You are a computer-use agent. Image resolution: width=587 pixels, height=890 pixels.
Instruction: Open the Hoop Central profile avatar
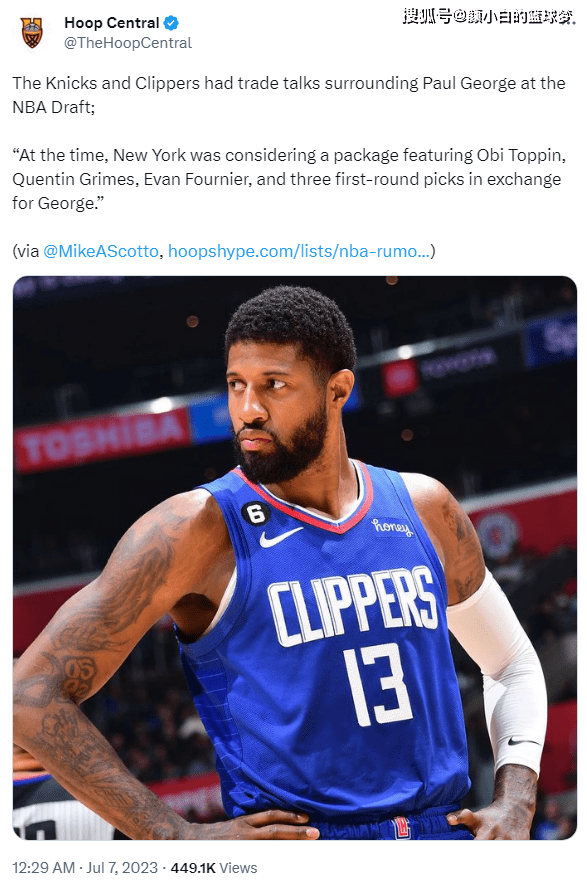click(x=32, y=32)
